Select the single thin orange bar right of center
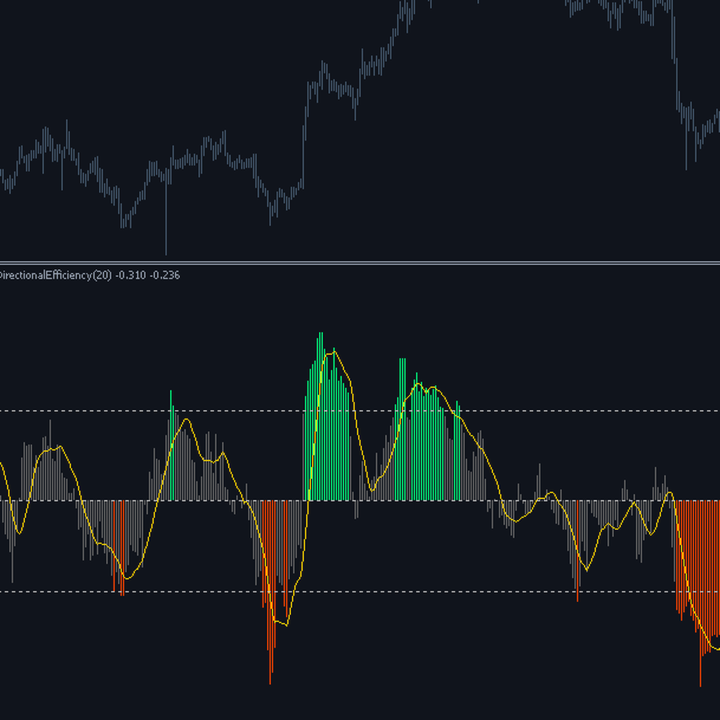Image resolution: width=720 pixels, height=720 pixels. (x=577, y=551)
